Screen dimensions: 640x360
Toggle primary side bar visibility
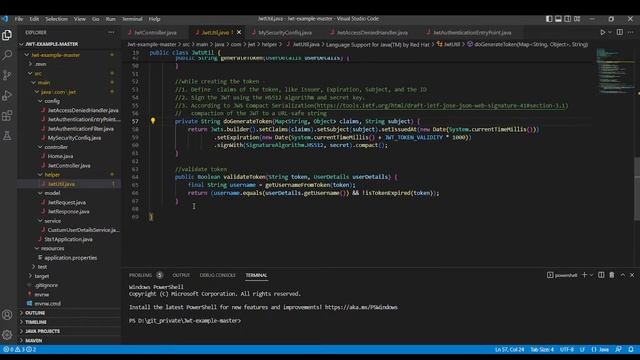[x=549, y=19]
